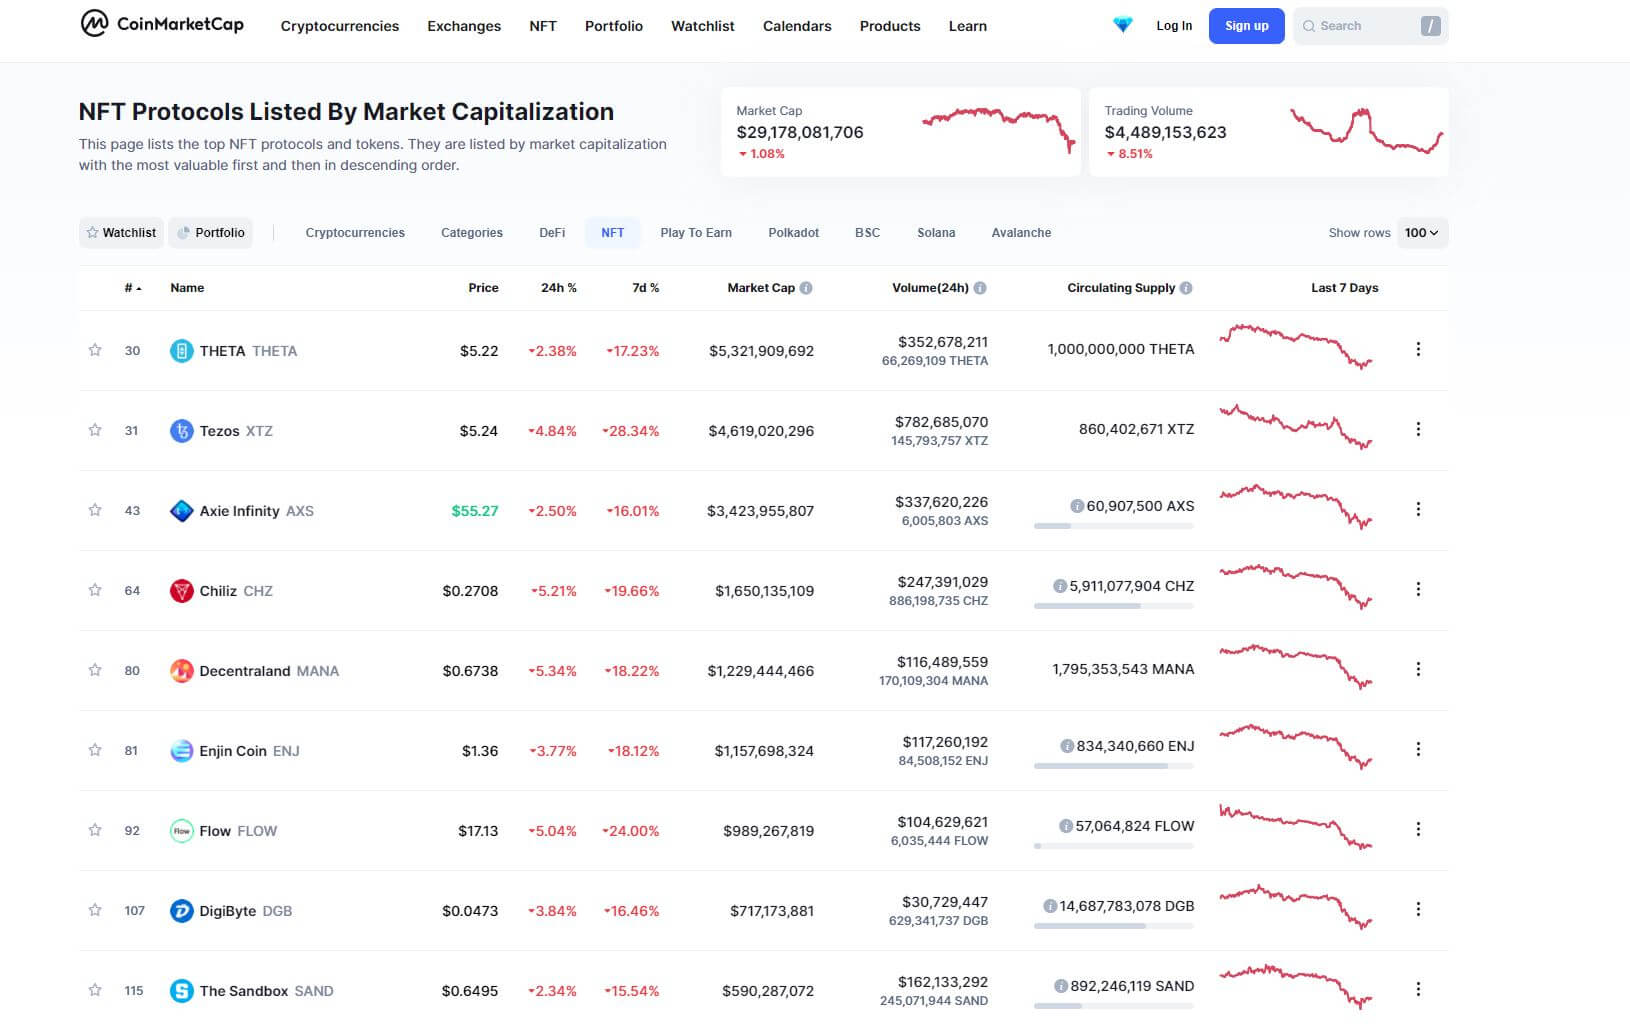
Task: Star Tezos to add to watchlist
Action: [x=95, y=430]
